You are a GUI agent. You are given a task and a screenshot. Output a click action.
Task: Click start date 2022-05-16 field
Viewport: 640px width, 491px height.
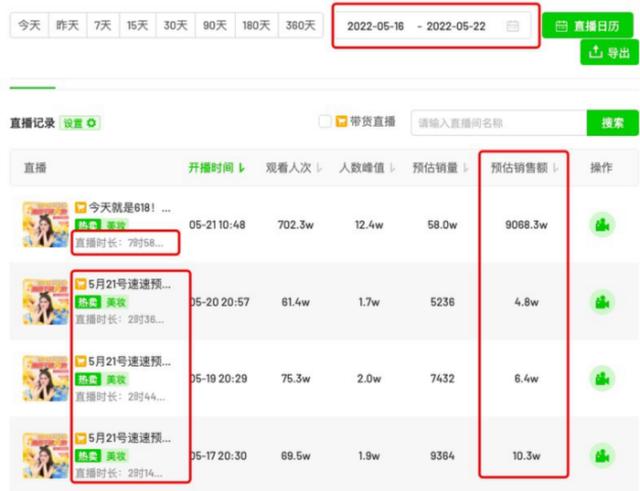tap(376, 26)
